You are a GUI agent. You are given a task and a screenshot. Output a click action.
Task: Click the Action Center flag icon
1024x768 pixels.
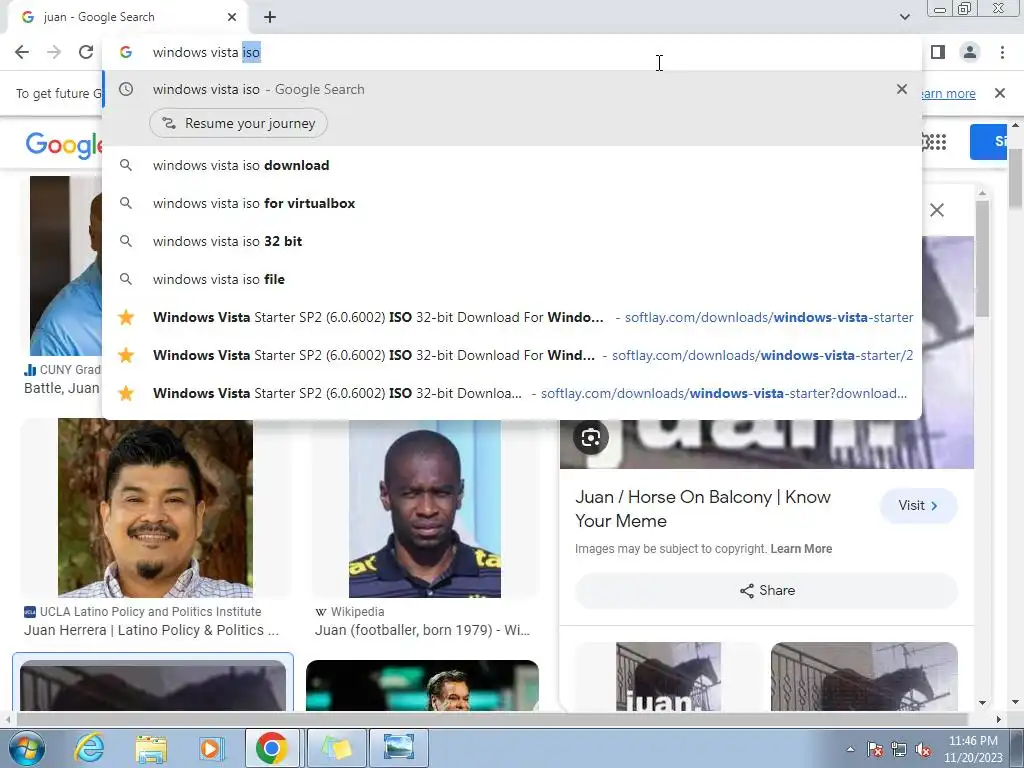(875, 749)
